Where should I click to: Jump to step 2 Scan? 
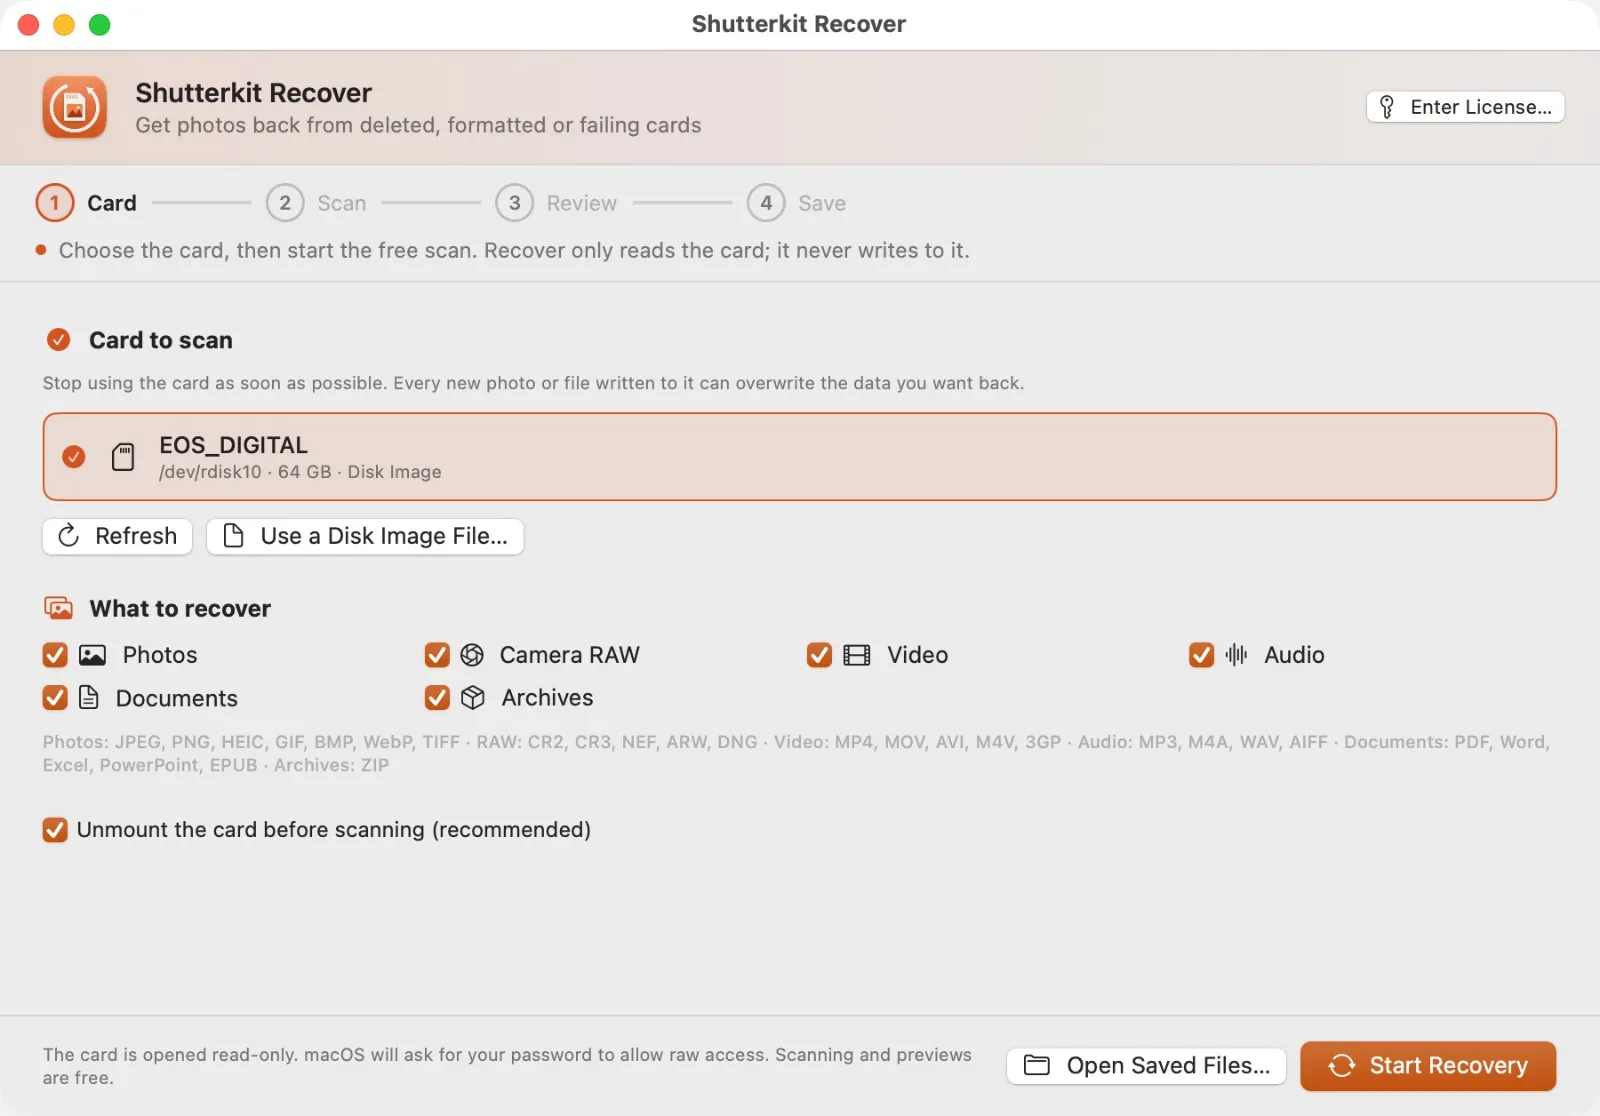point(316,203)
